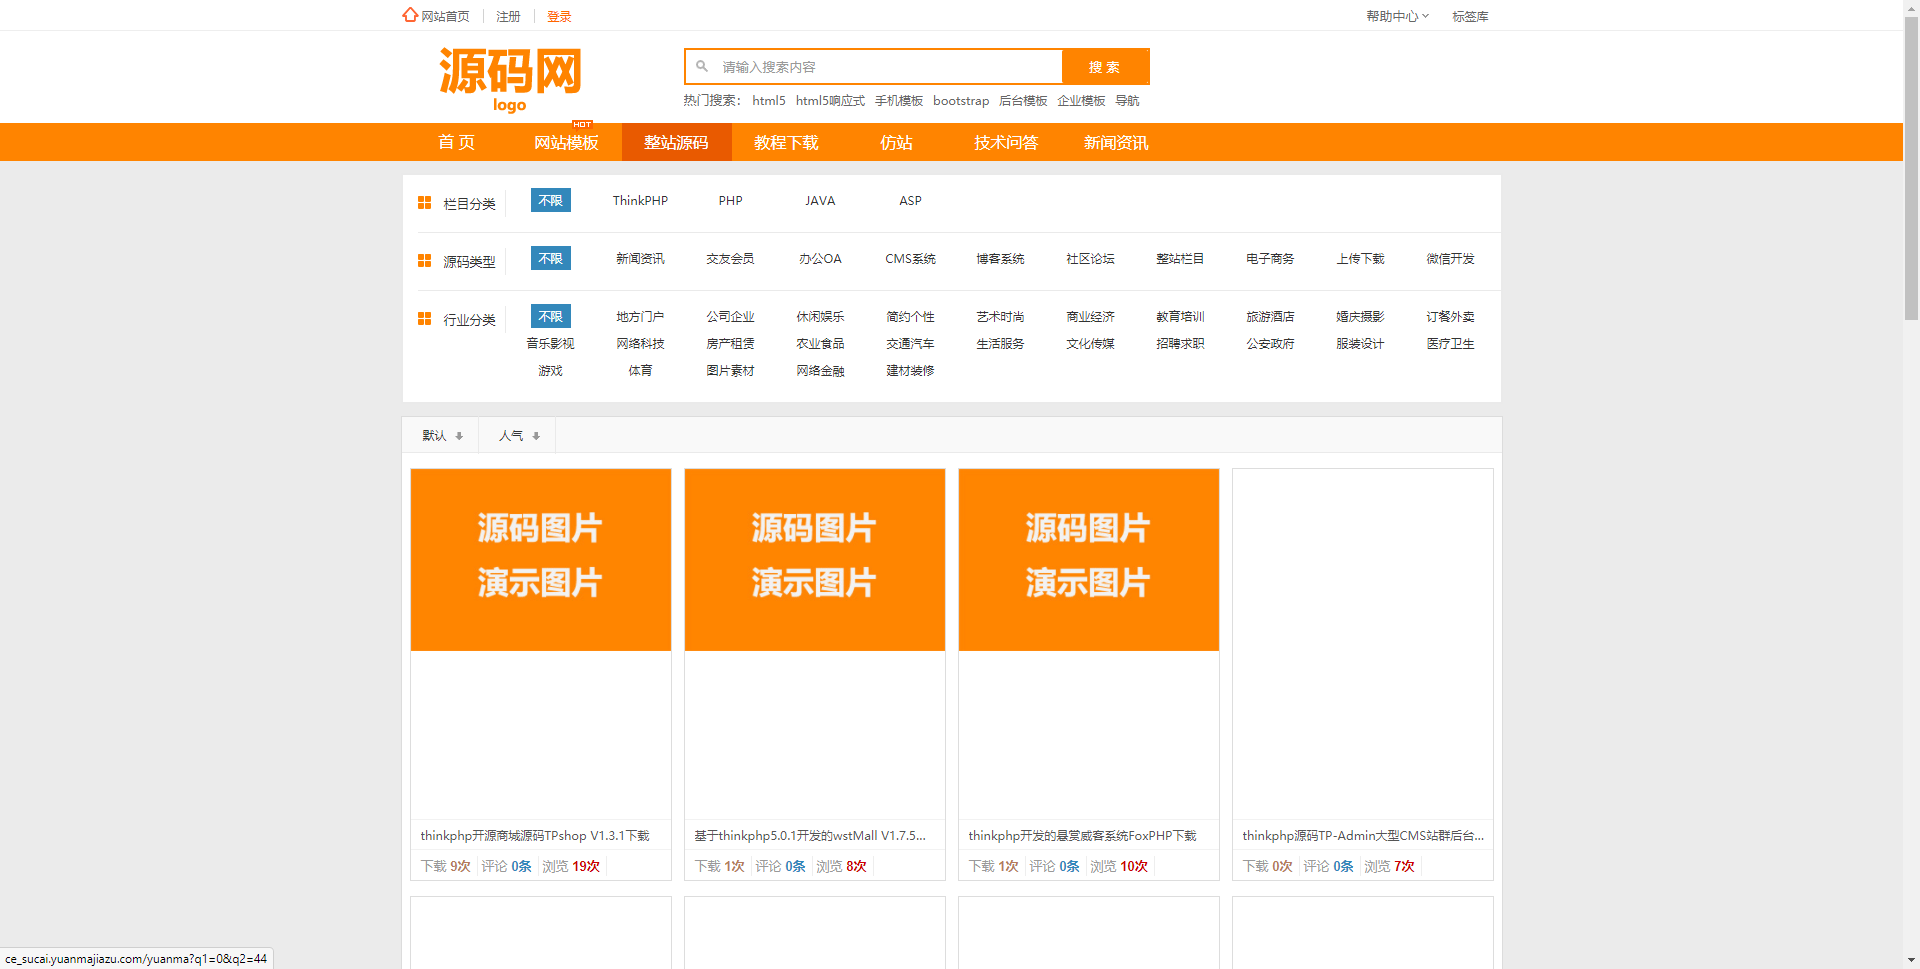Expand the 帮助中心 dropdown
The image size is (1920, 969).
coord(1397,16)
